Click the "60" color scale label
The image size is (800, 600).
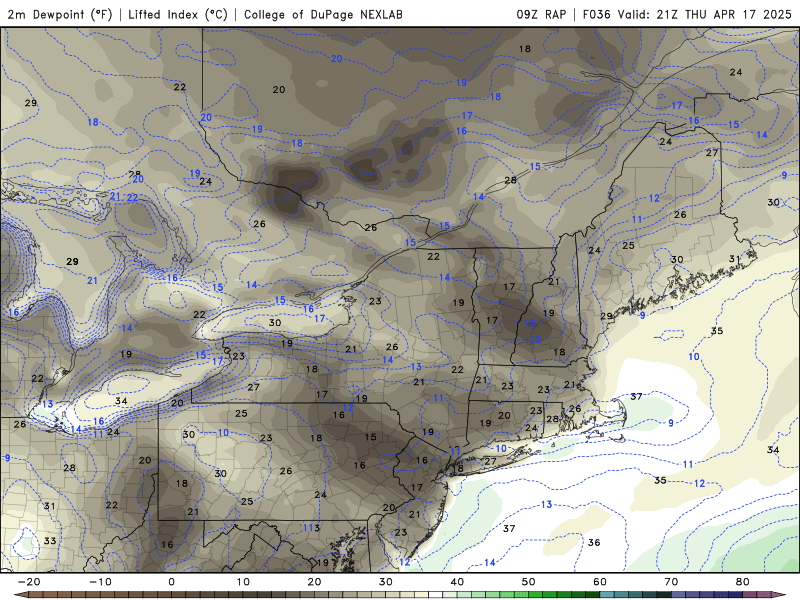[x=600, y=582]
